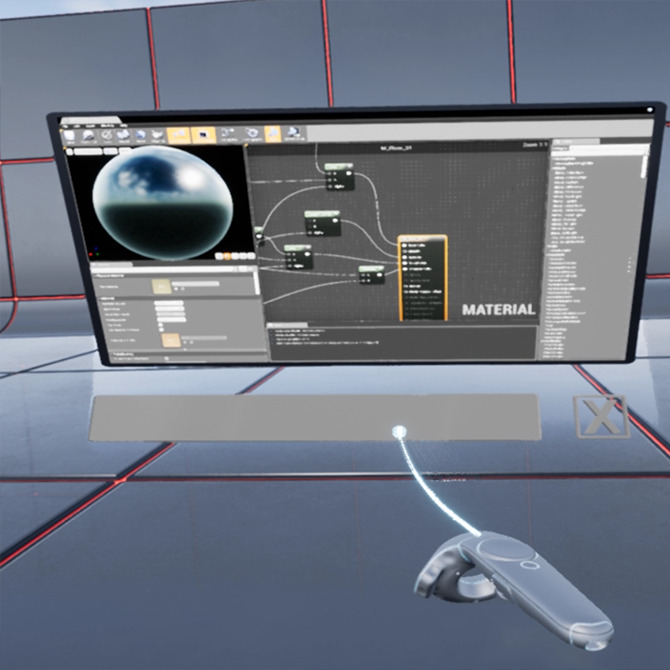Click the Details panel vertical scrollbar
Screen dimensions: 670x670
pos(257,283)
